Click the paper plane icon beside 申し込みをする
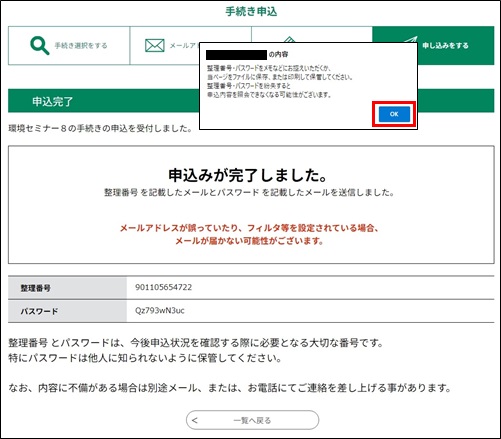The image size is (501, 439). [411, 39]
